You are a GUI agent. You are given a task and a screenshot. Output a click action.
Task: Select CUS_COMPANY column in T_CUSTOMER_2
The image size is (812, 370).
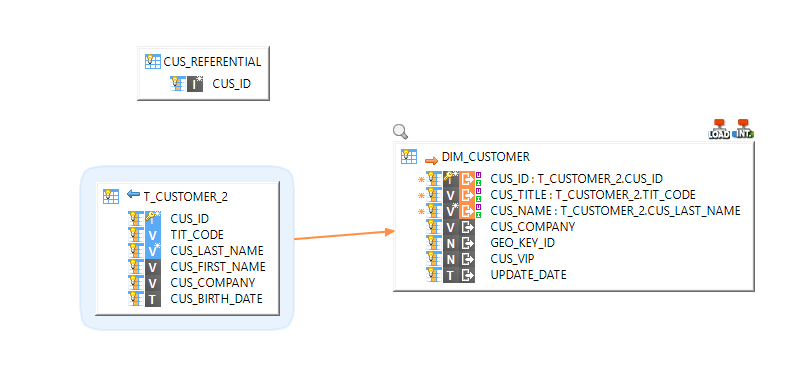coord(213,283)
